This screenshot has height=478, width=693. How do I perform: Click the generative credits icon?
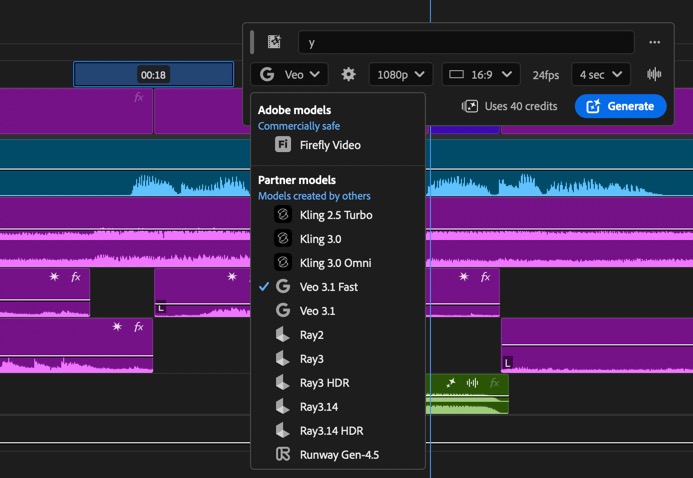click(x=470, y=106)
